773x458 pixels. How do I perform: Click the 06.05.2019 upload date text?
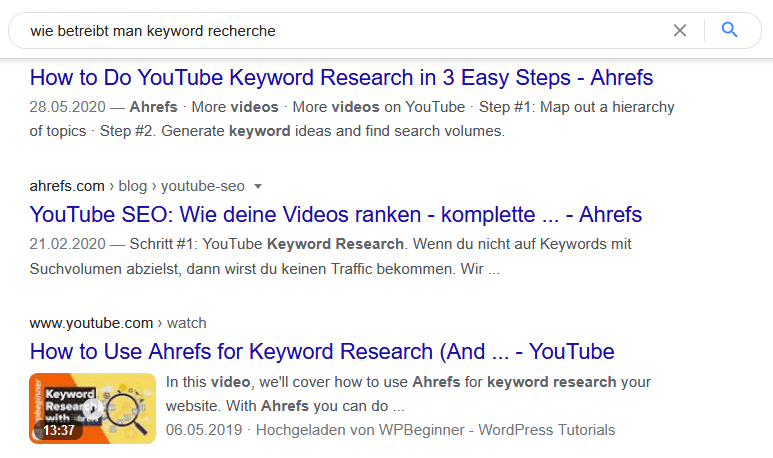pos(205,430)
